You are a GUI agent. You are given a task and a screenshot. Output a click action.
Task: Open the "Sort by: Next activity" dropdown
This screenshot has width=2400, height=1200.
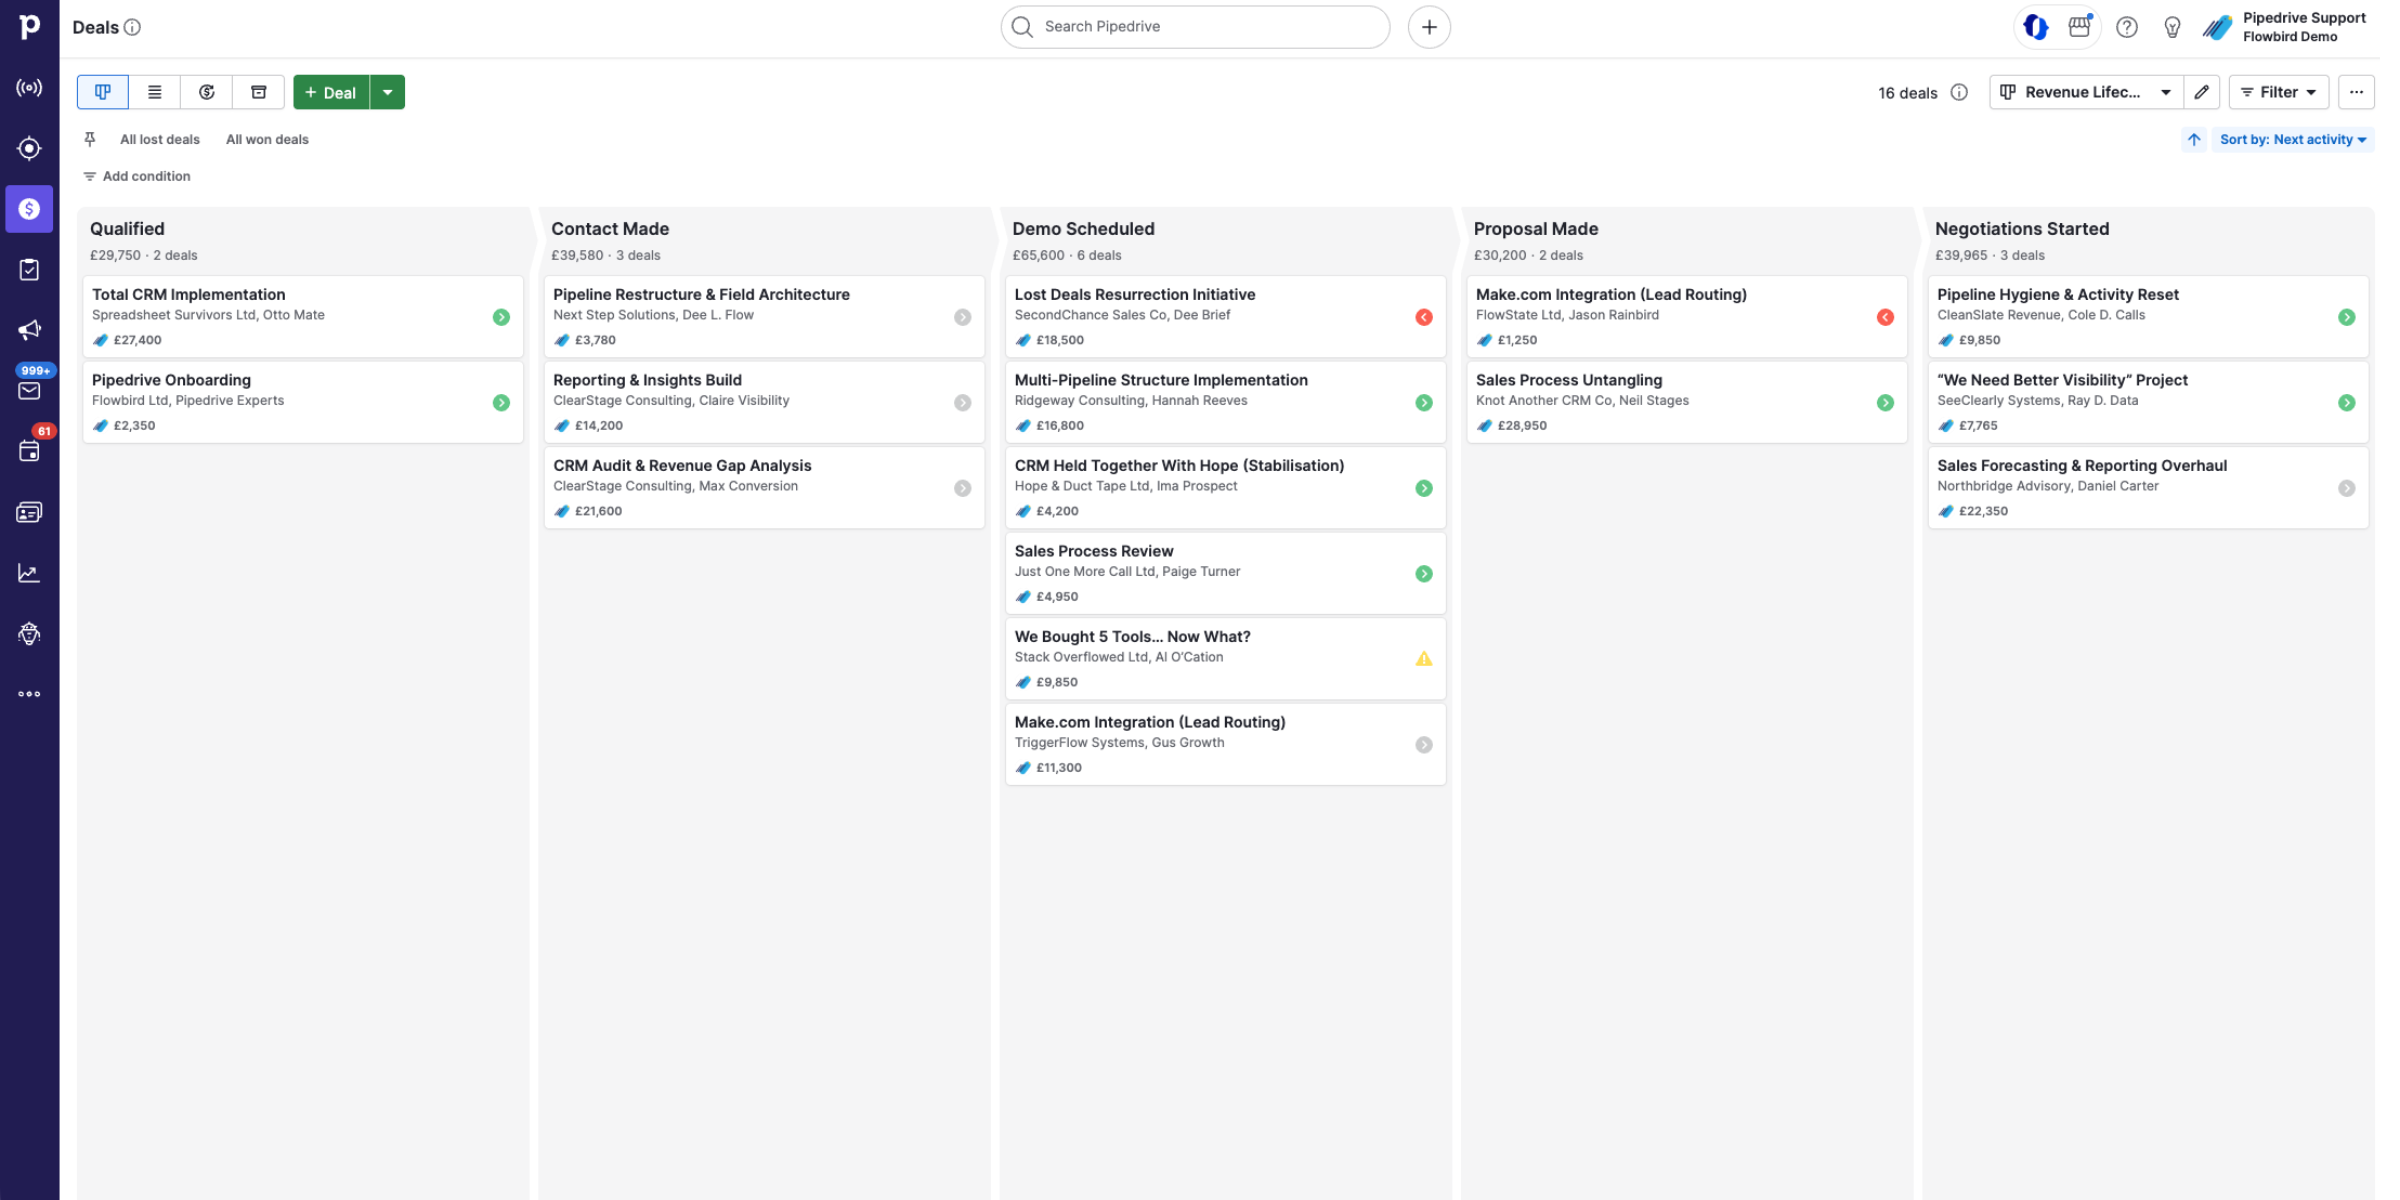coord(2294,139)
